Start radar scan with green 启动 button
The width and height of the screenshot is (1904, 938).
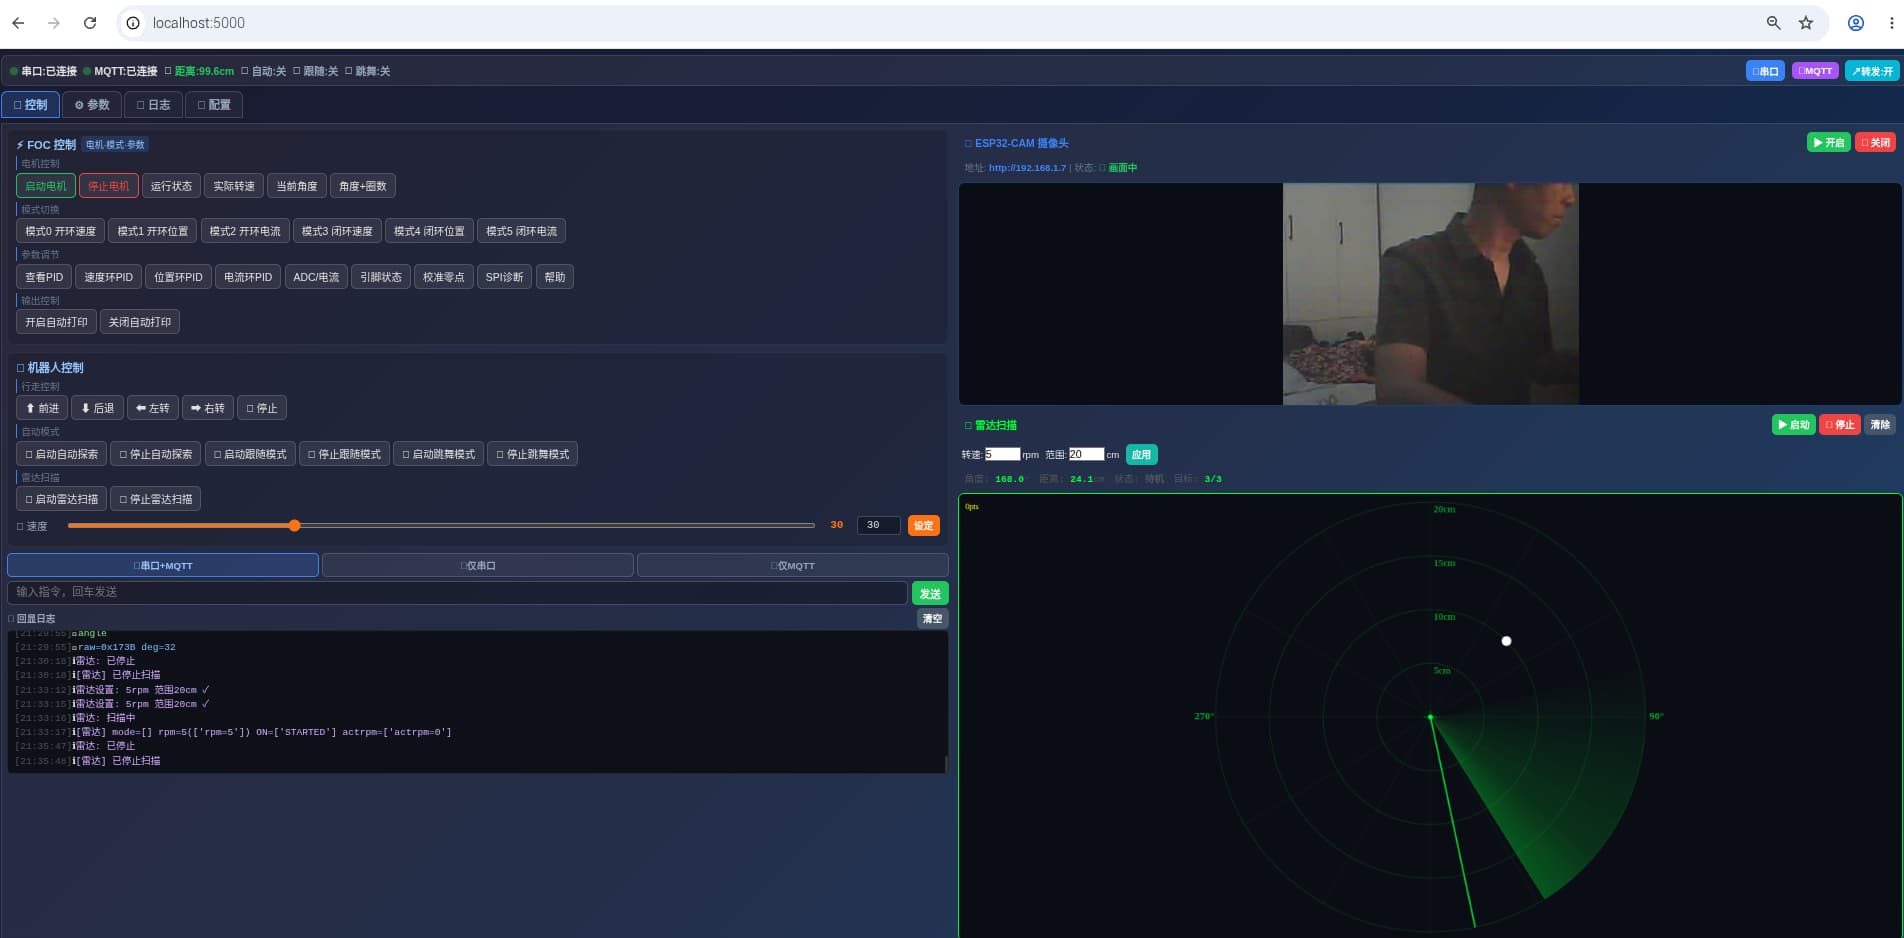pos(1793,425)
